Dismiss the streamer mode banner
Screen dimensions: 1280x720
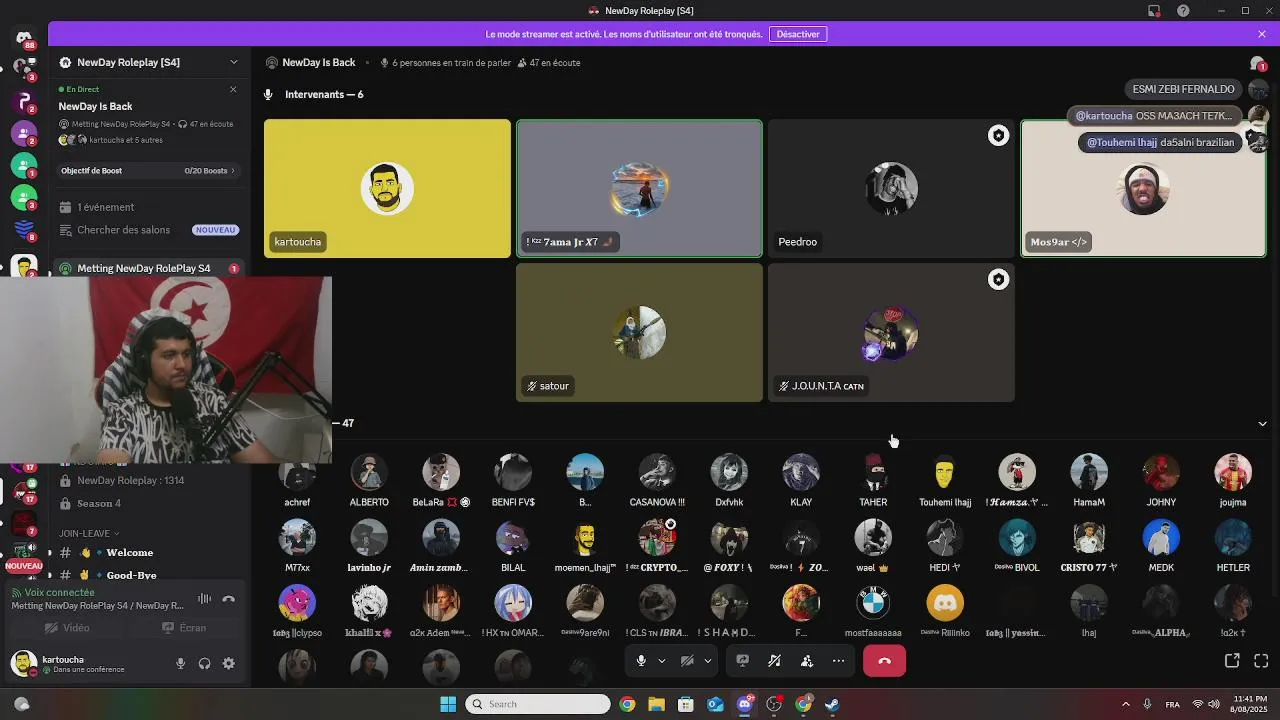pyautogui.click(x=1262, y=34)
